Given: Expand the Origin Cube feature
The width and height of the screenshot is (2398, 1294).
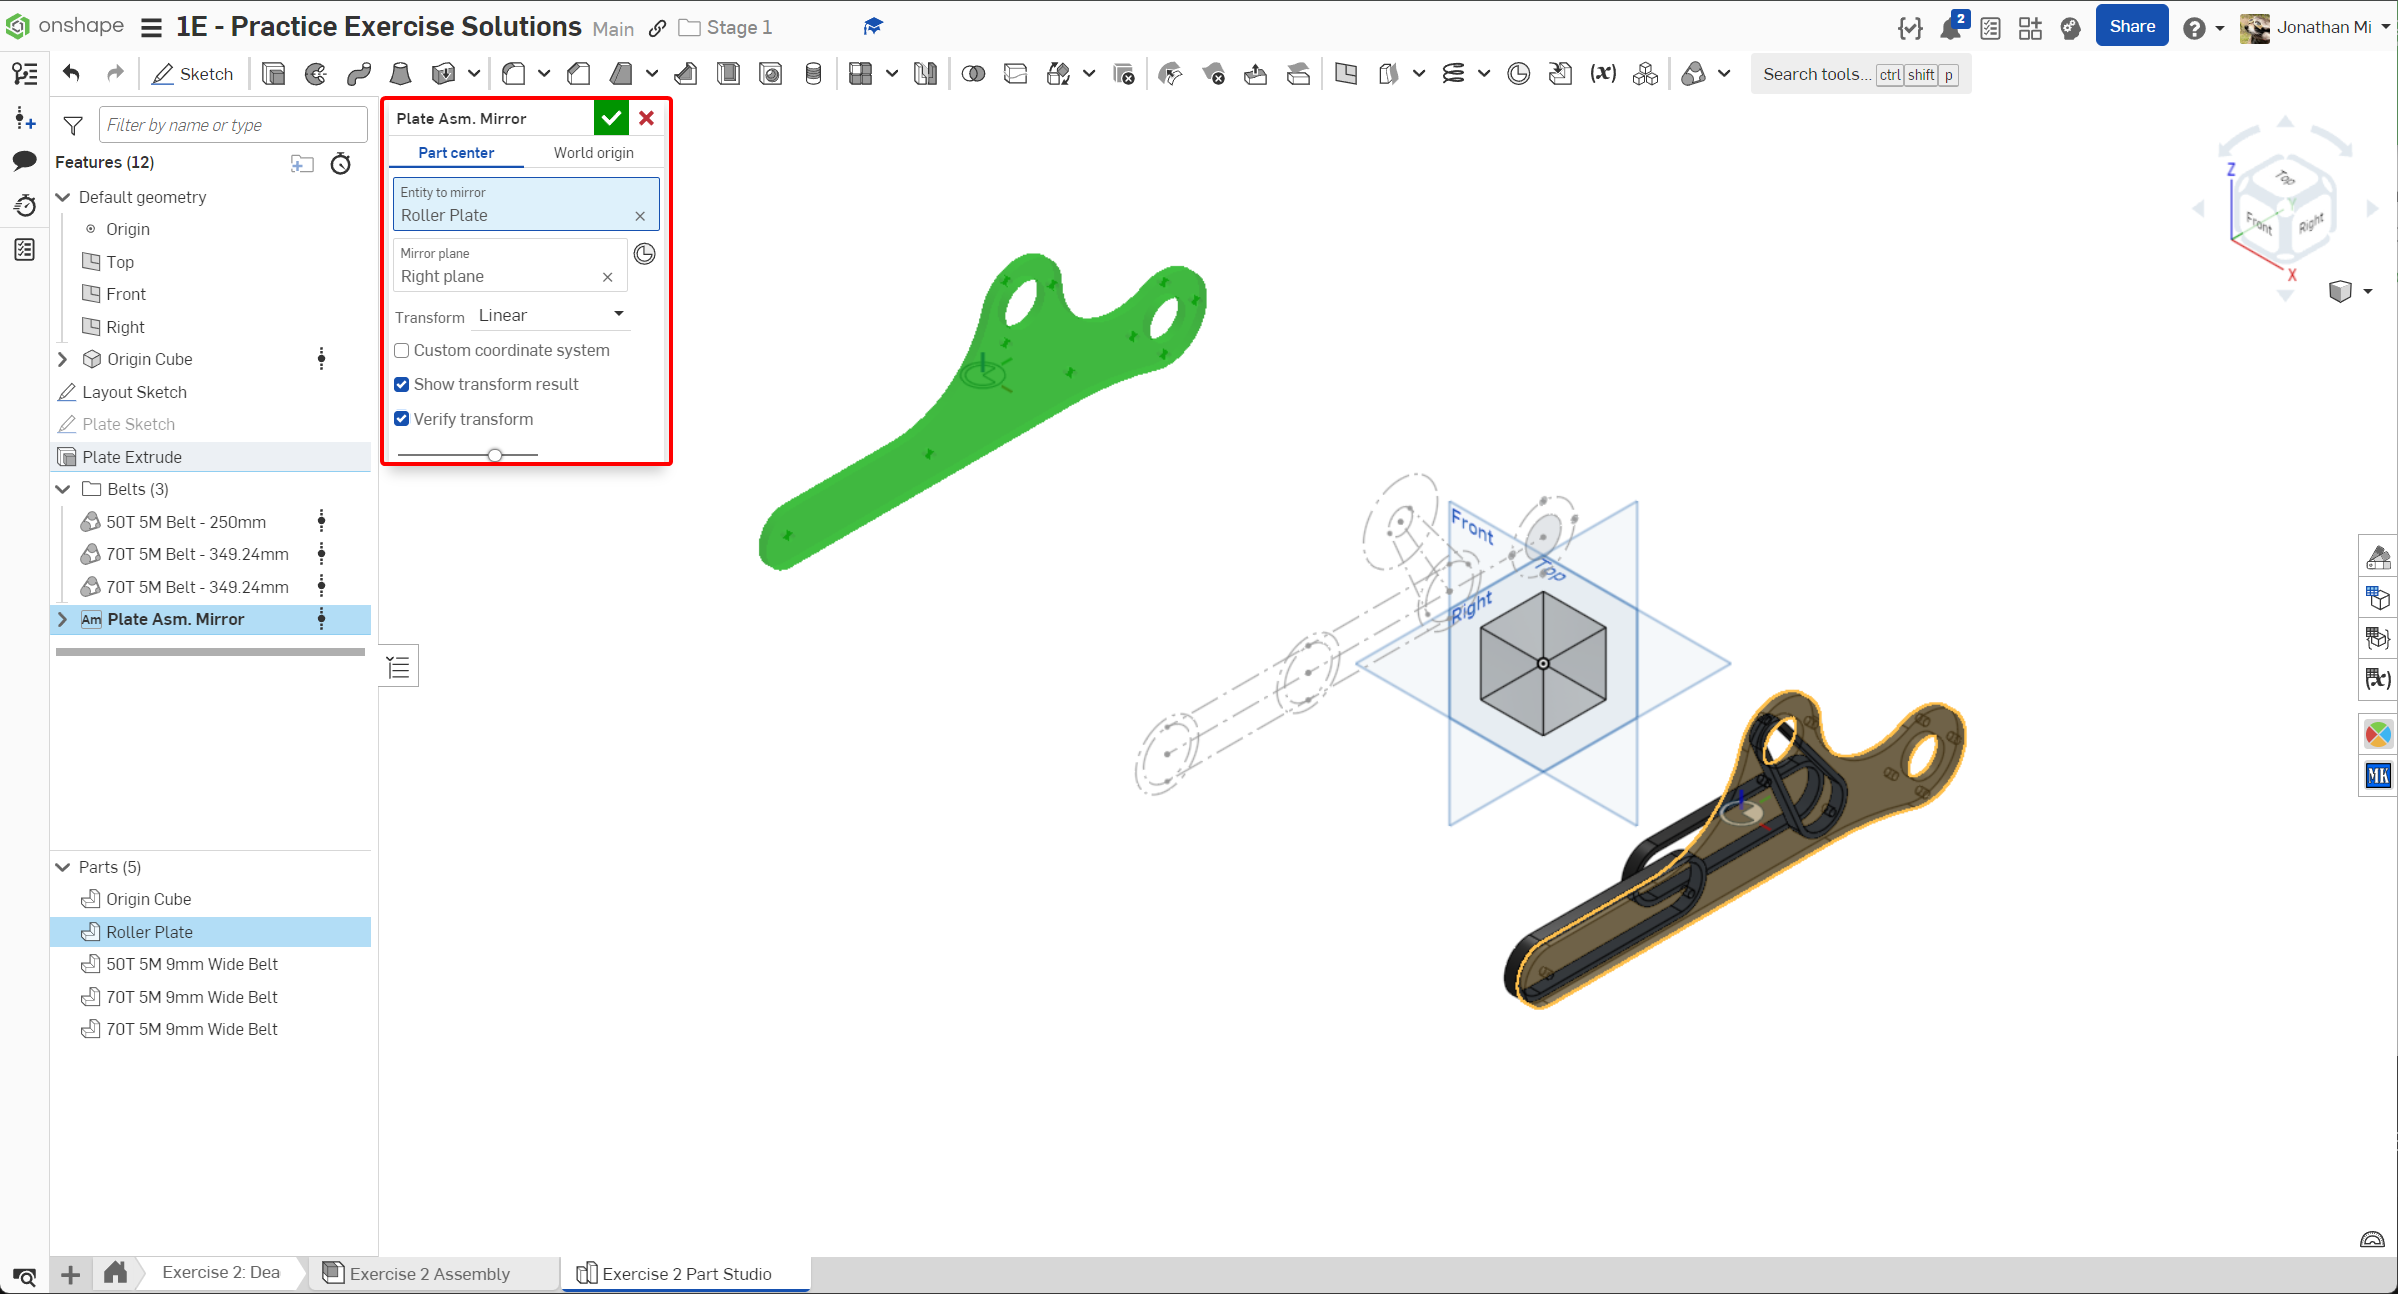Looking at the screenshot, I should tap(63, 359).
